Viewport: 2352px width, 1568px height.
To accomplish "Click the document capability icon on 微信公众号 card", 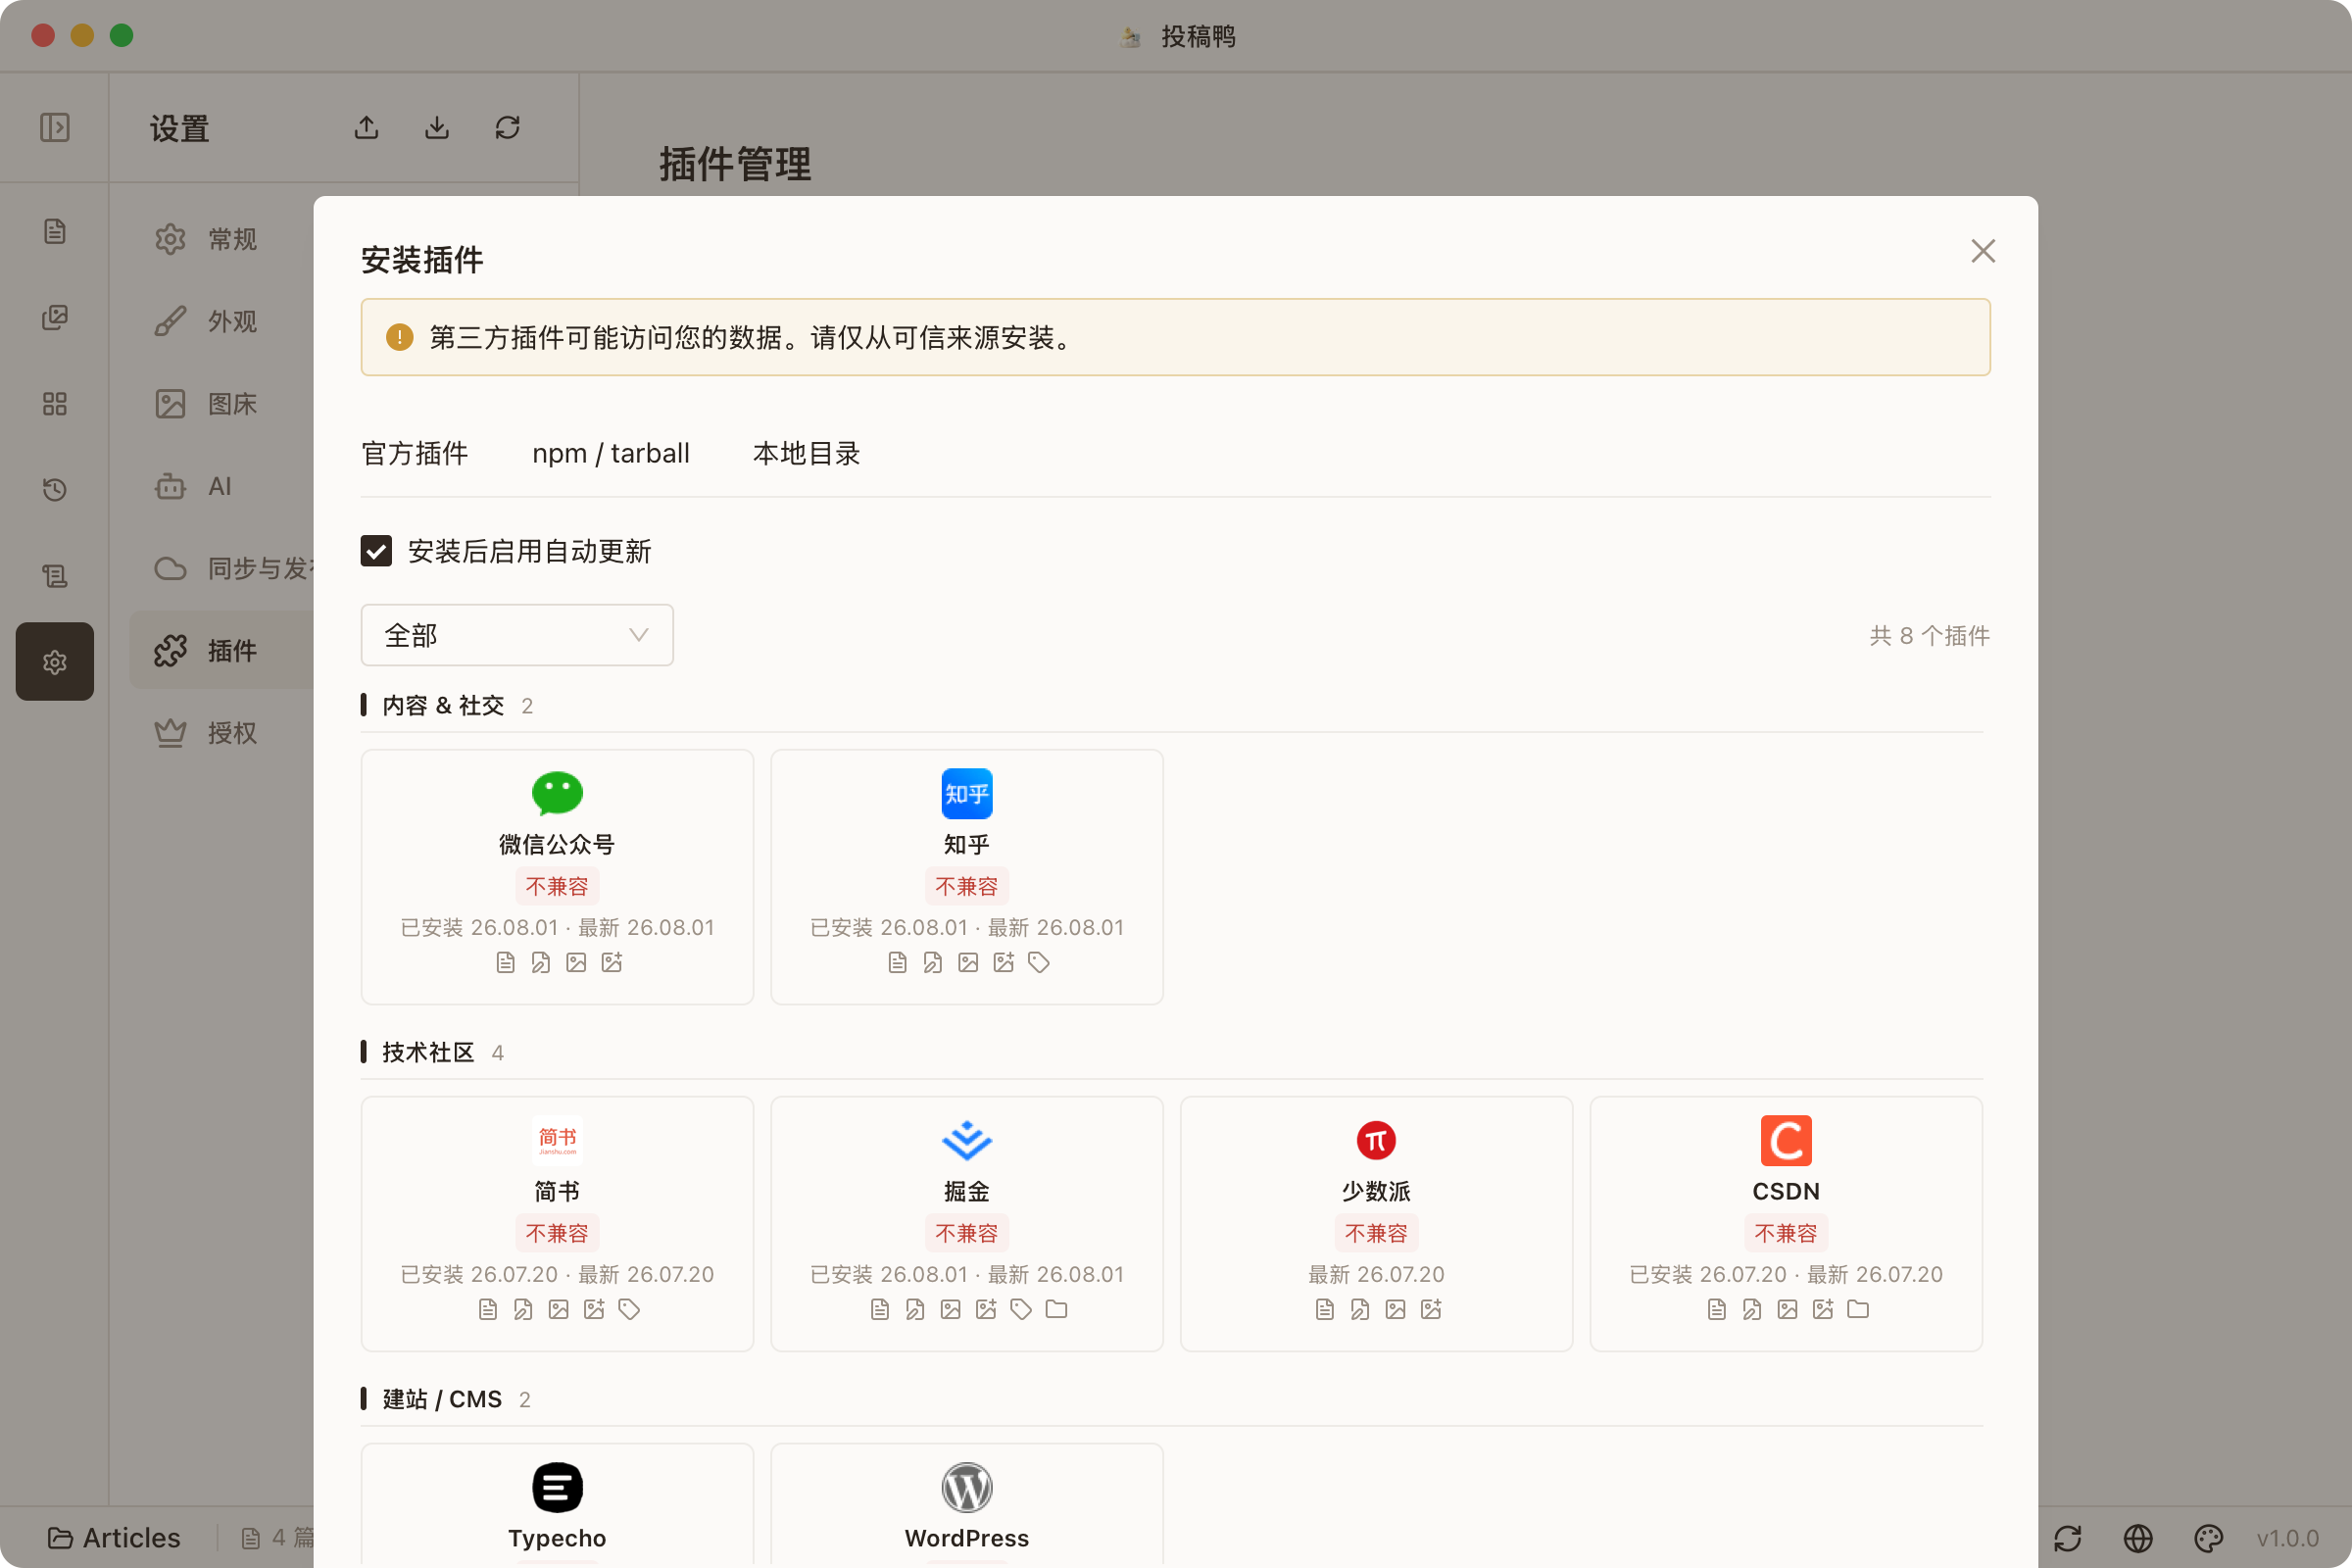I will pyautogui.click(x=505, y=963).
